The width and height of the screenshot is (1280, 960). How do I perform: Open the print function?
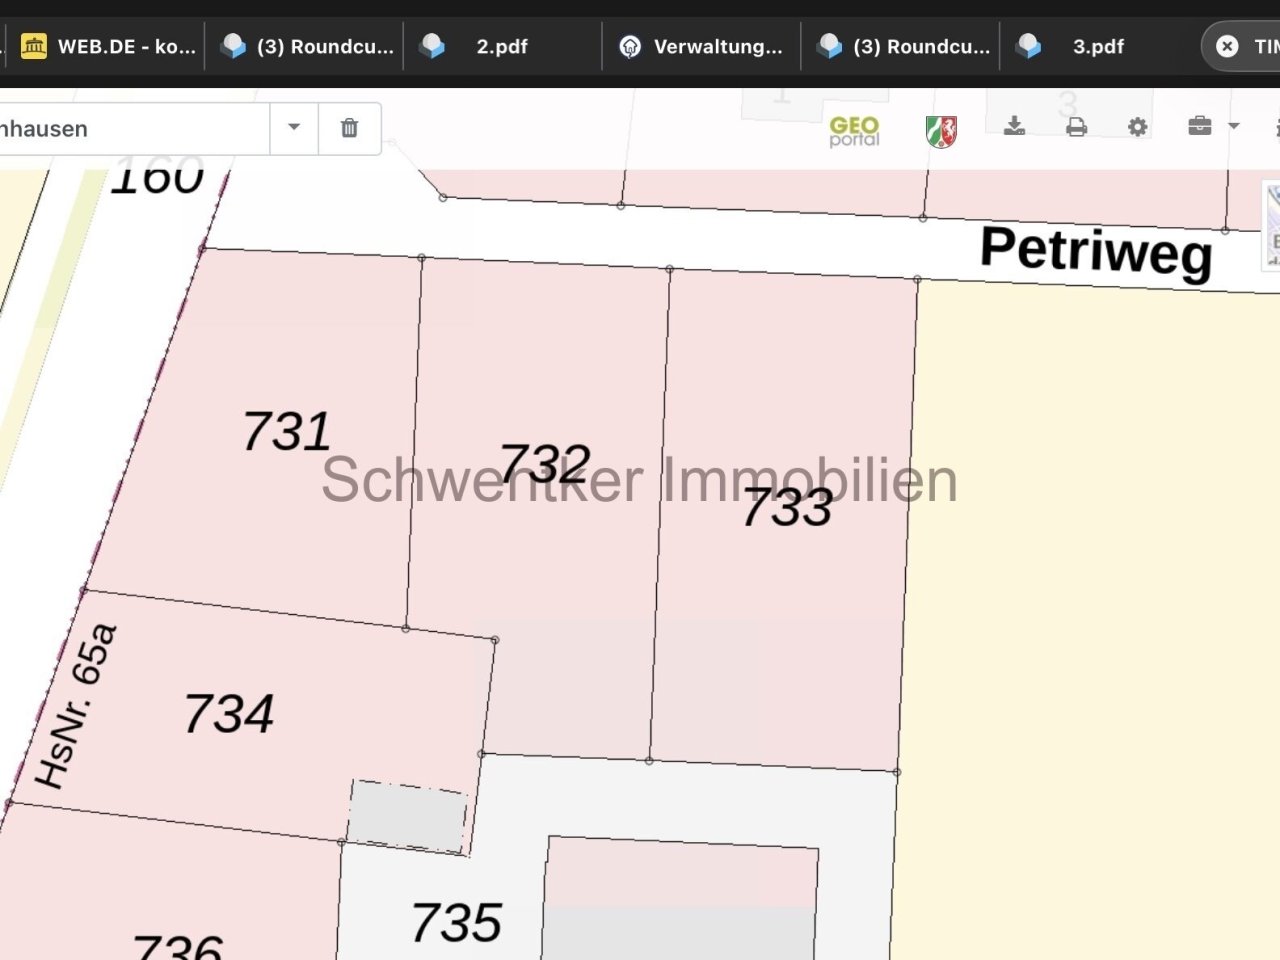[x=1075, y=126]
